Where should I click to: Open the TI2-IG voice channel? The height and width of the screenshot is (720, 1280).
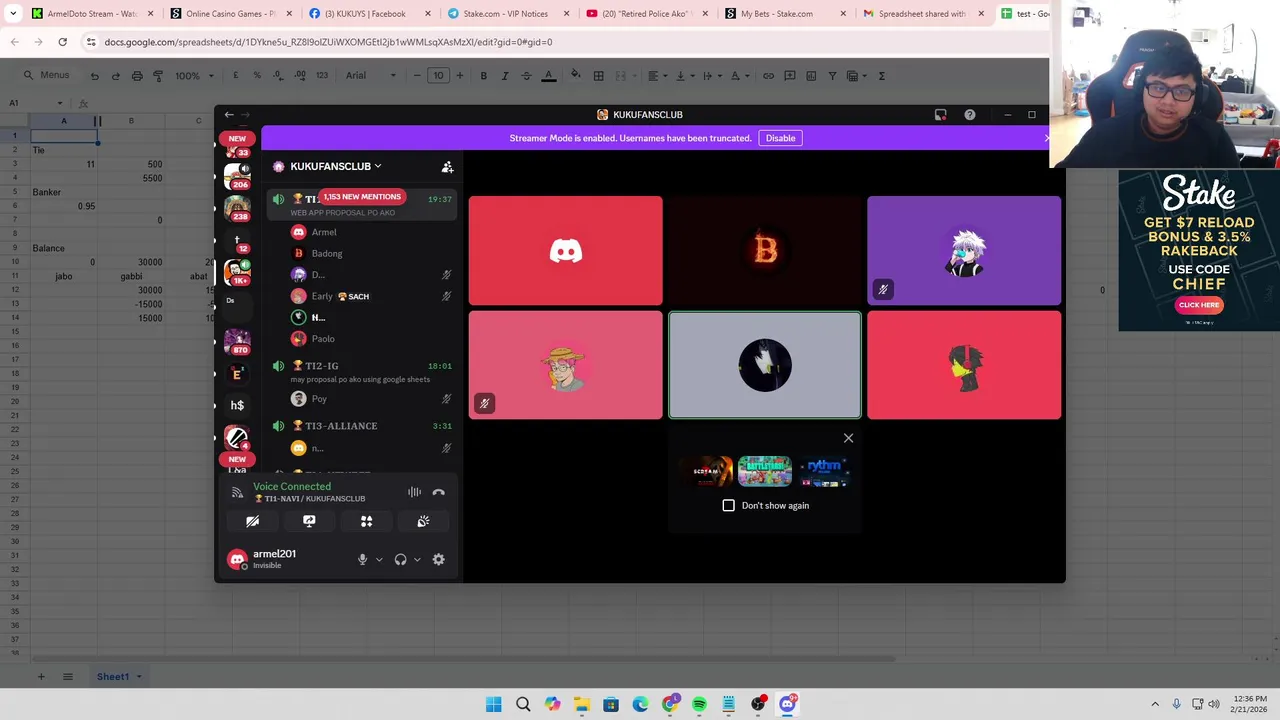point(321,366)
